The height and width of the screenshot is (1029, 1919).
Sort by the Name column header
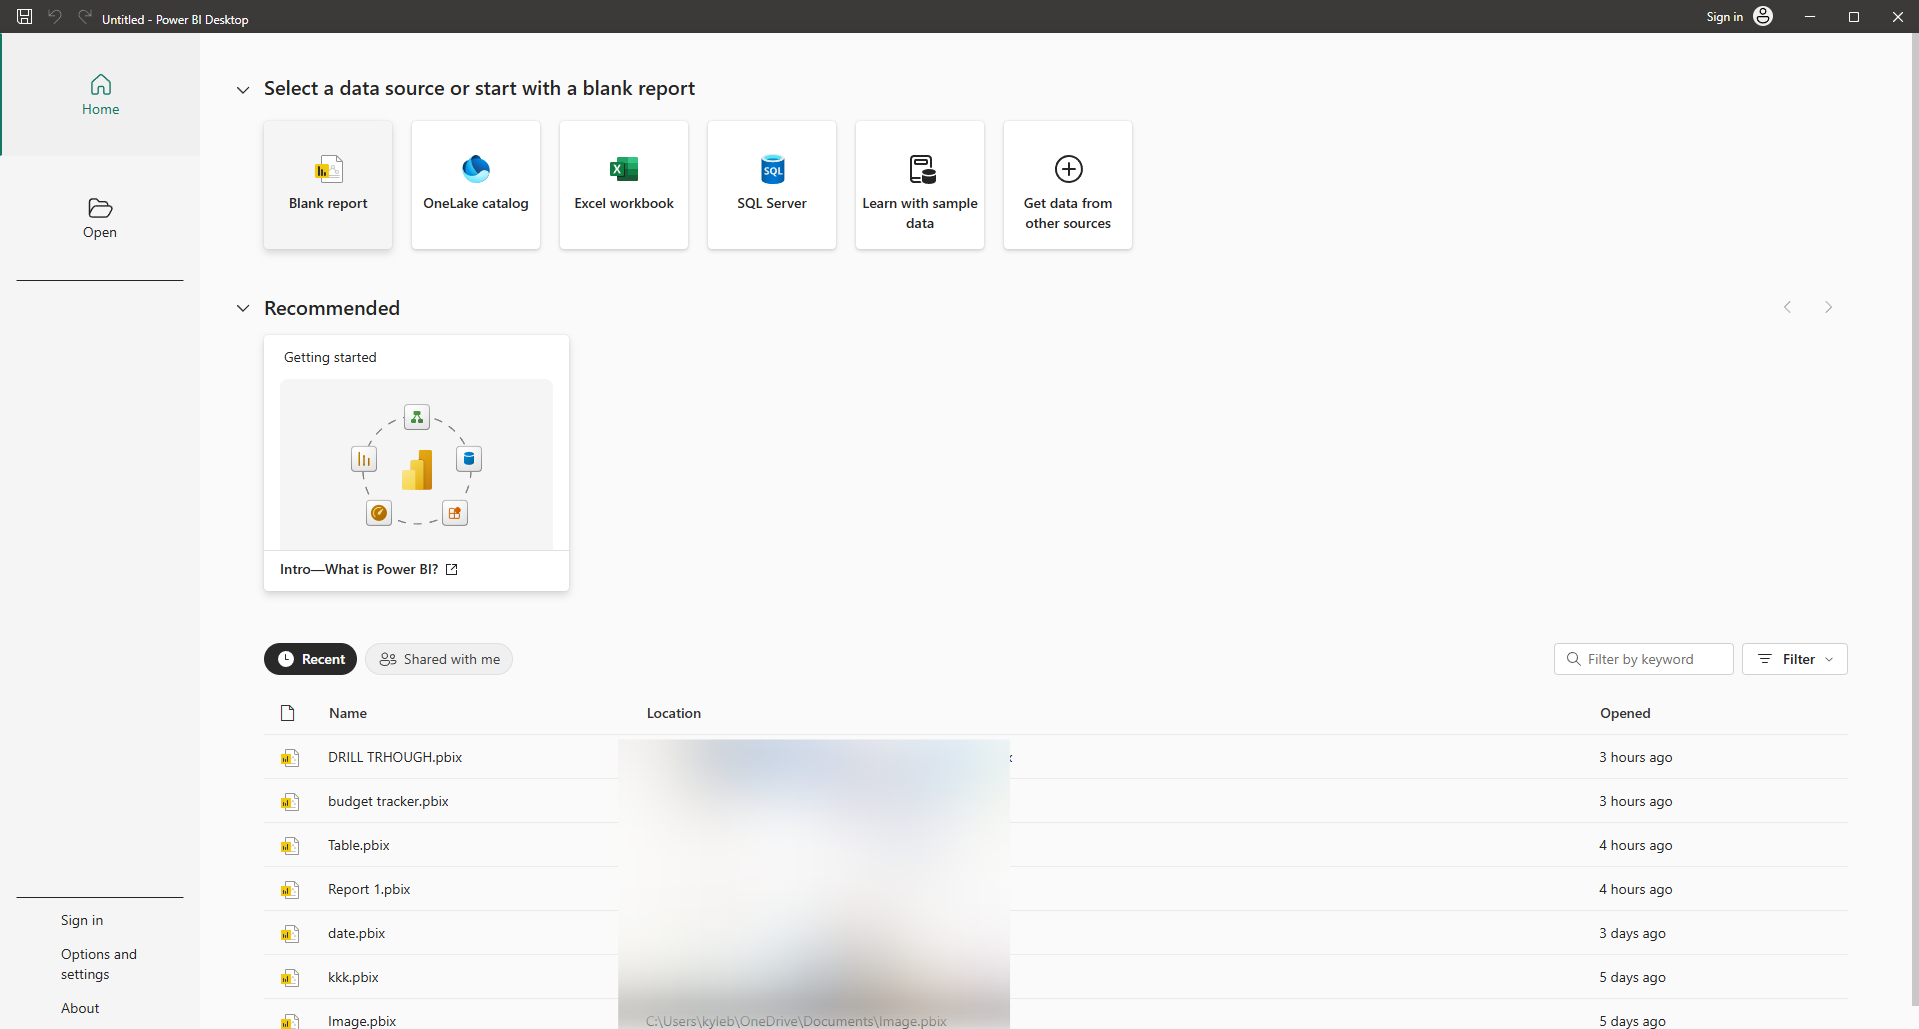click(x=348, y=713)
